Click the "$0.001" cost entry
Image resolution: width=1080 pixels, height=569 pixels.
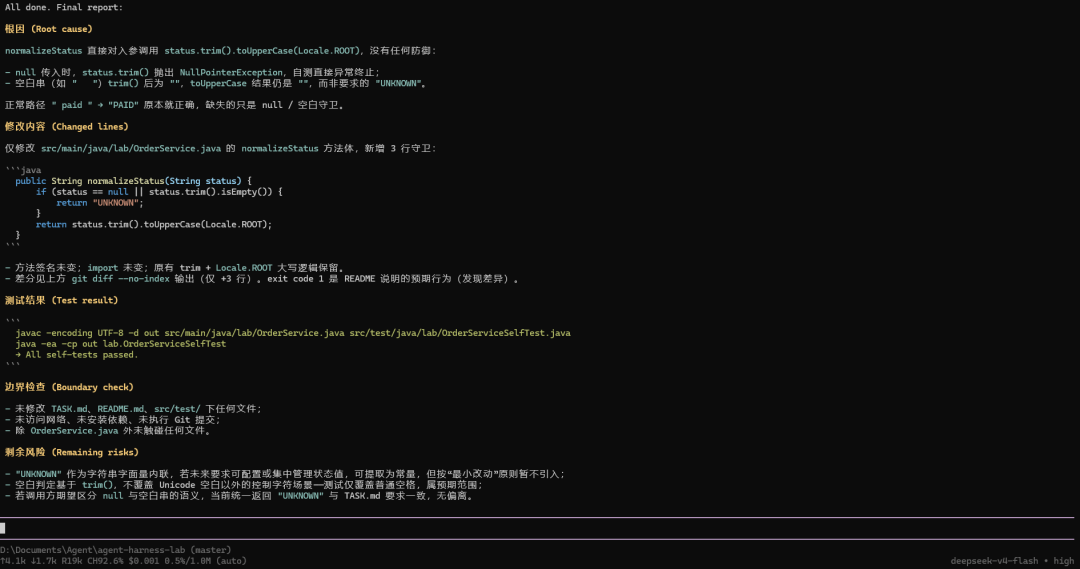(x=144, y=561)
